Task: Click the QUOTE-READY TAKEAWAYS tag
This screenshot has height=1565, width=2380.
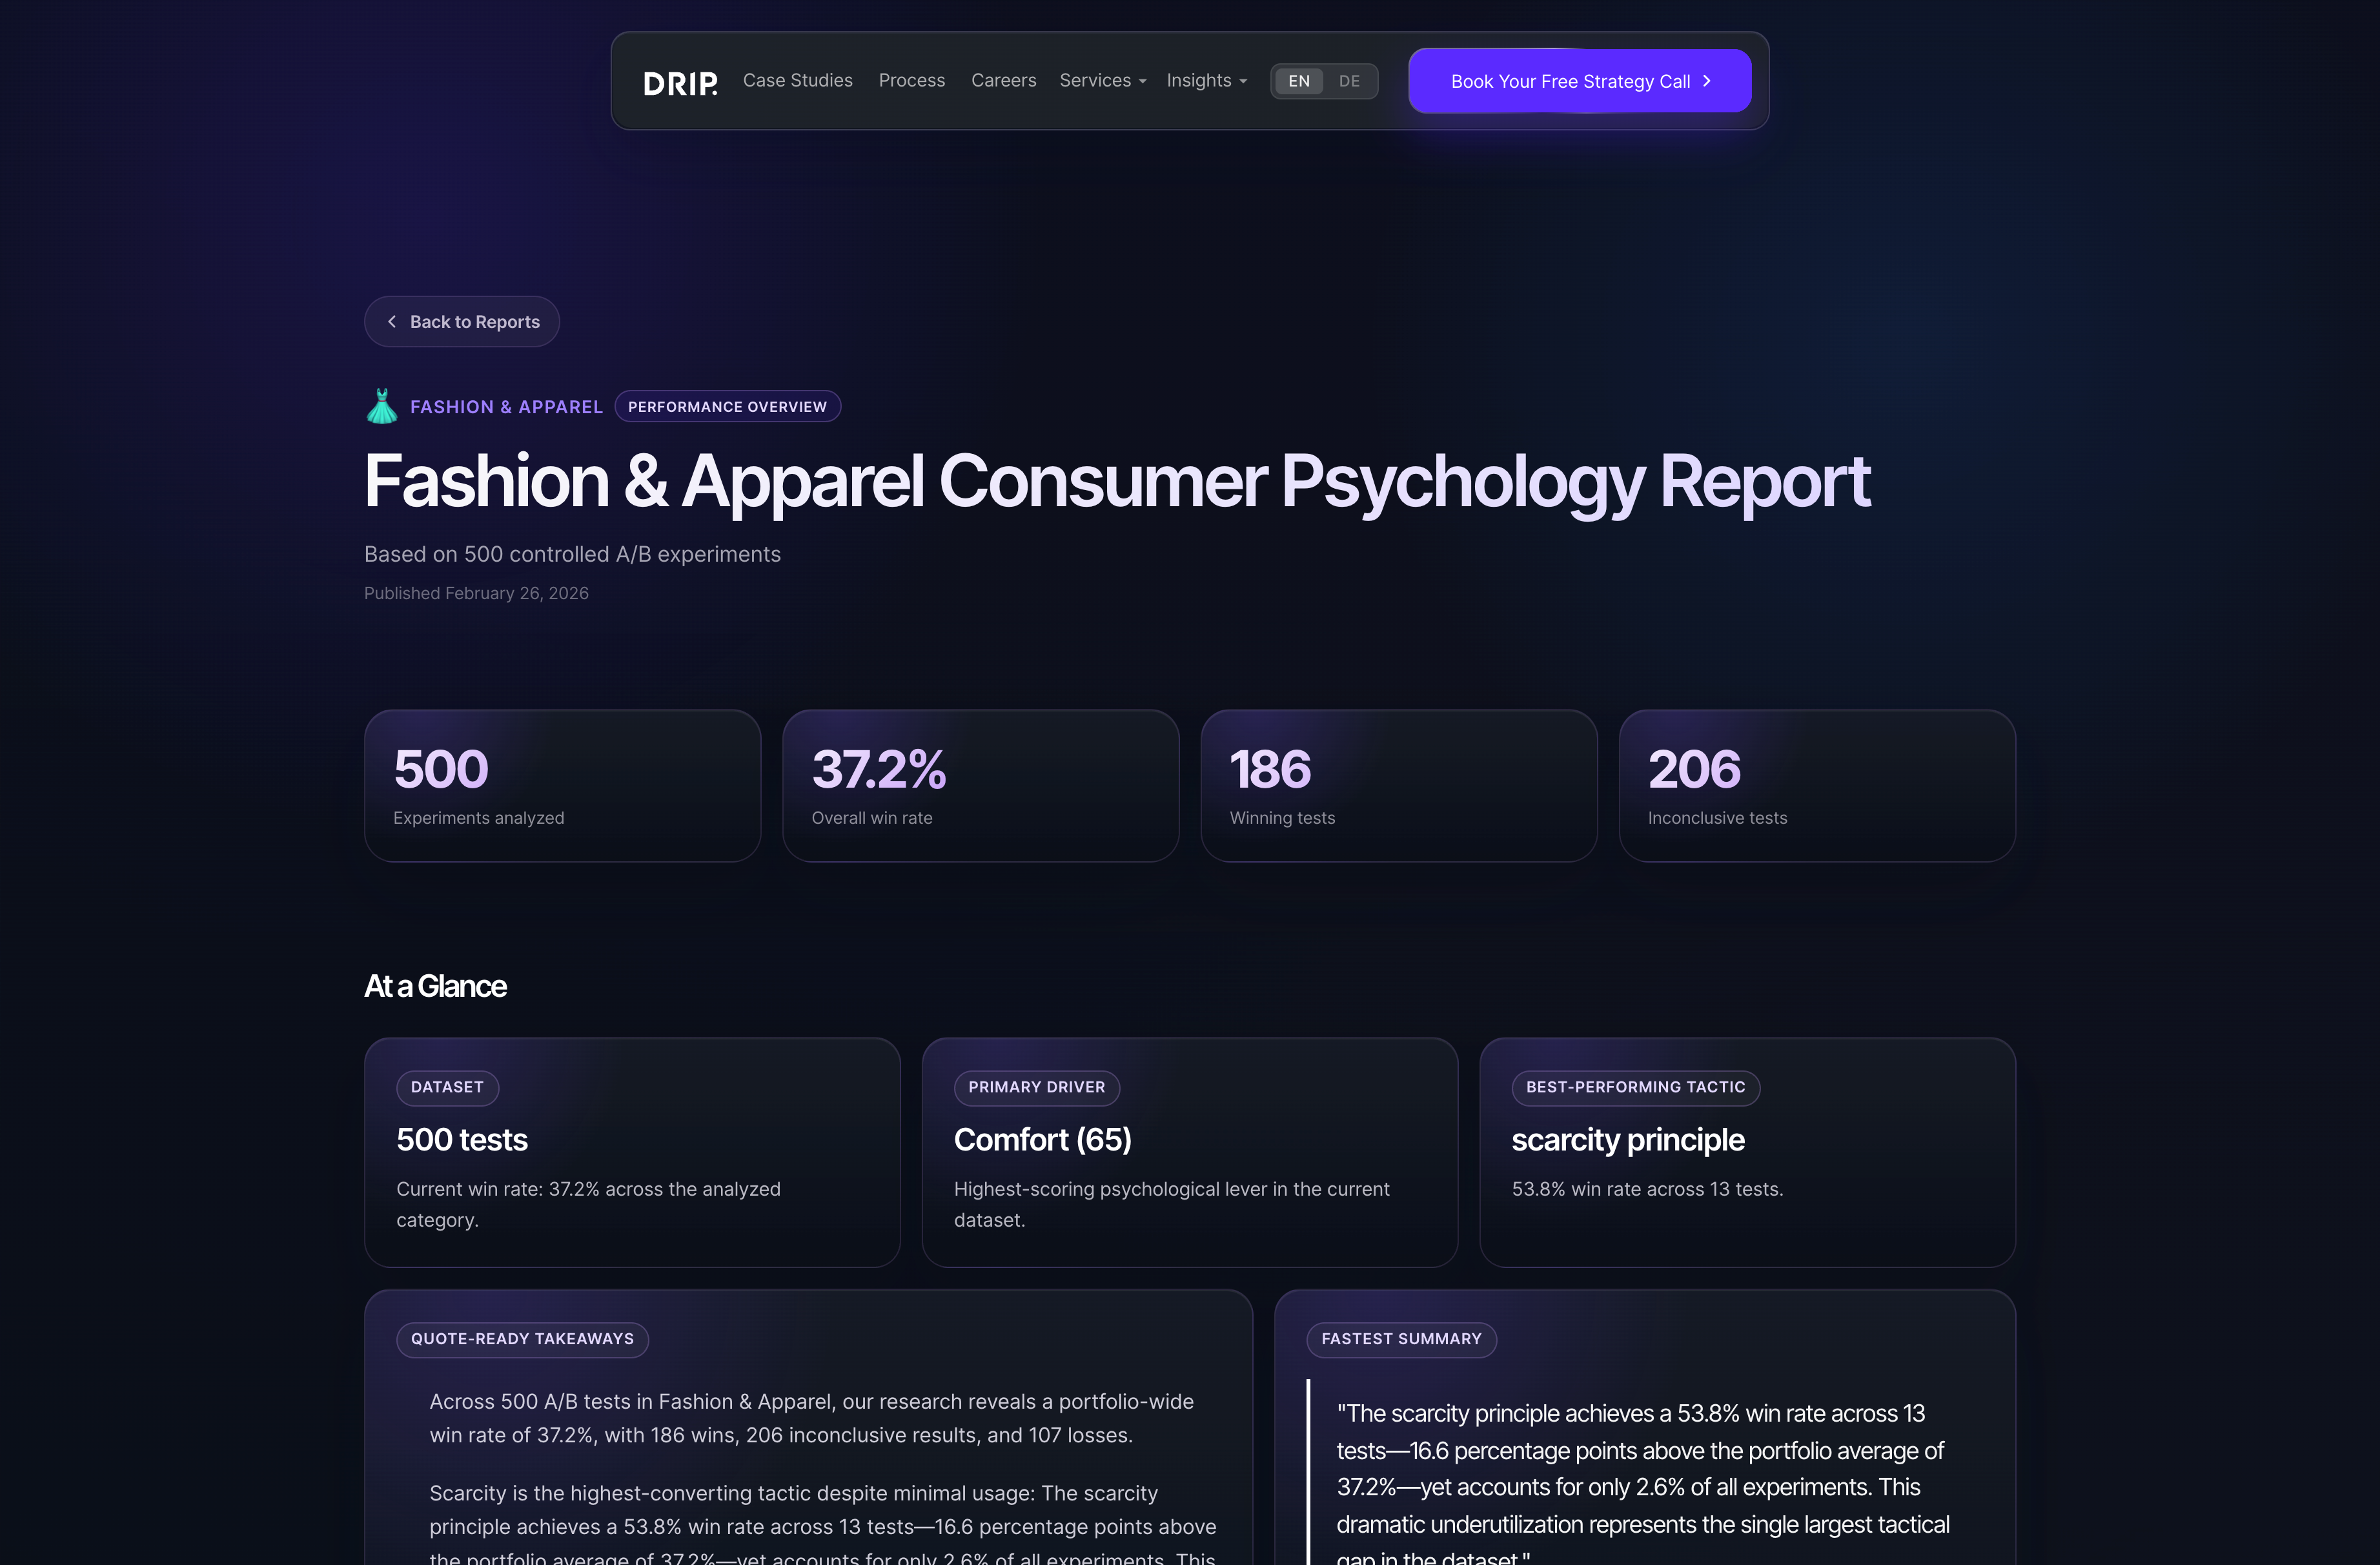Action: [x=523, y=1340]
